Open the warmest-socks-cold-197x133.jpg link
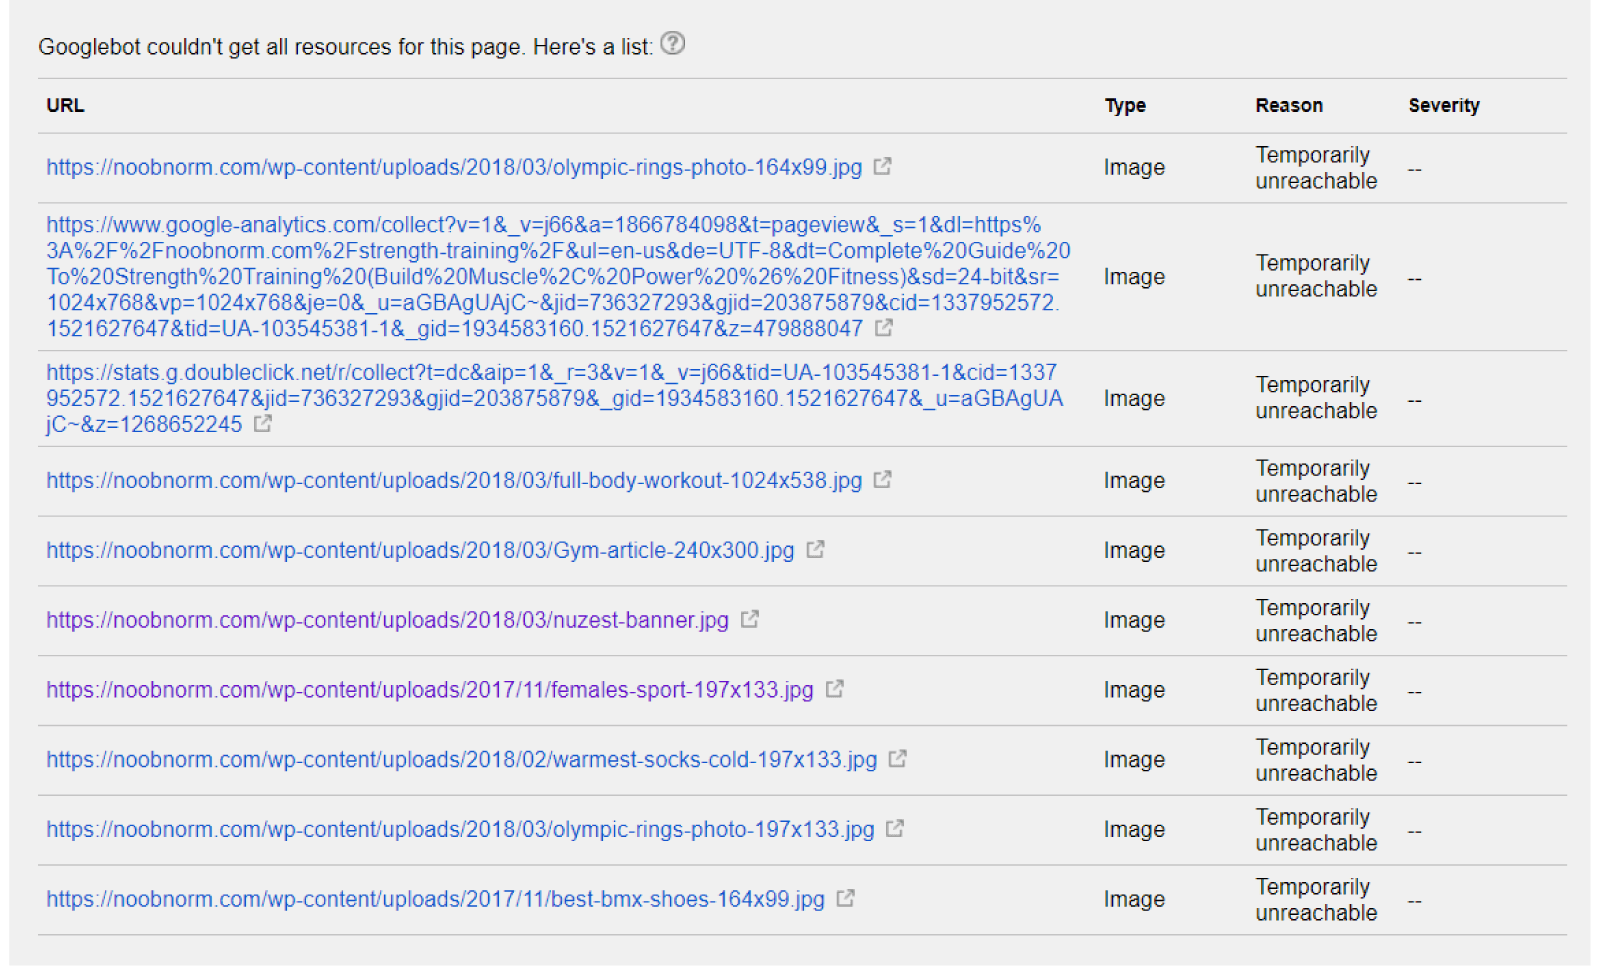1600x966 pixels. click(461, 760)
